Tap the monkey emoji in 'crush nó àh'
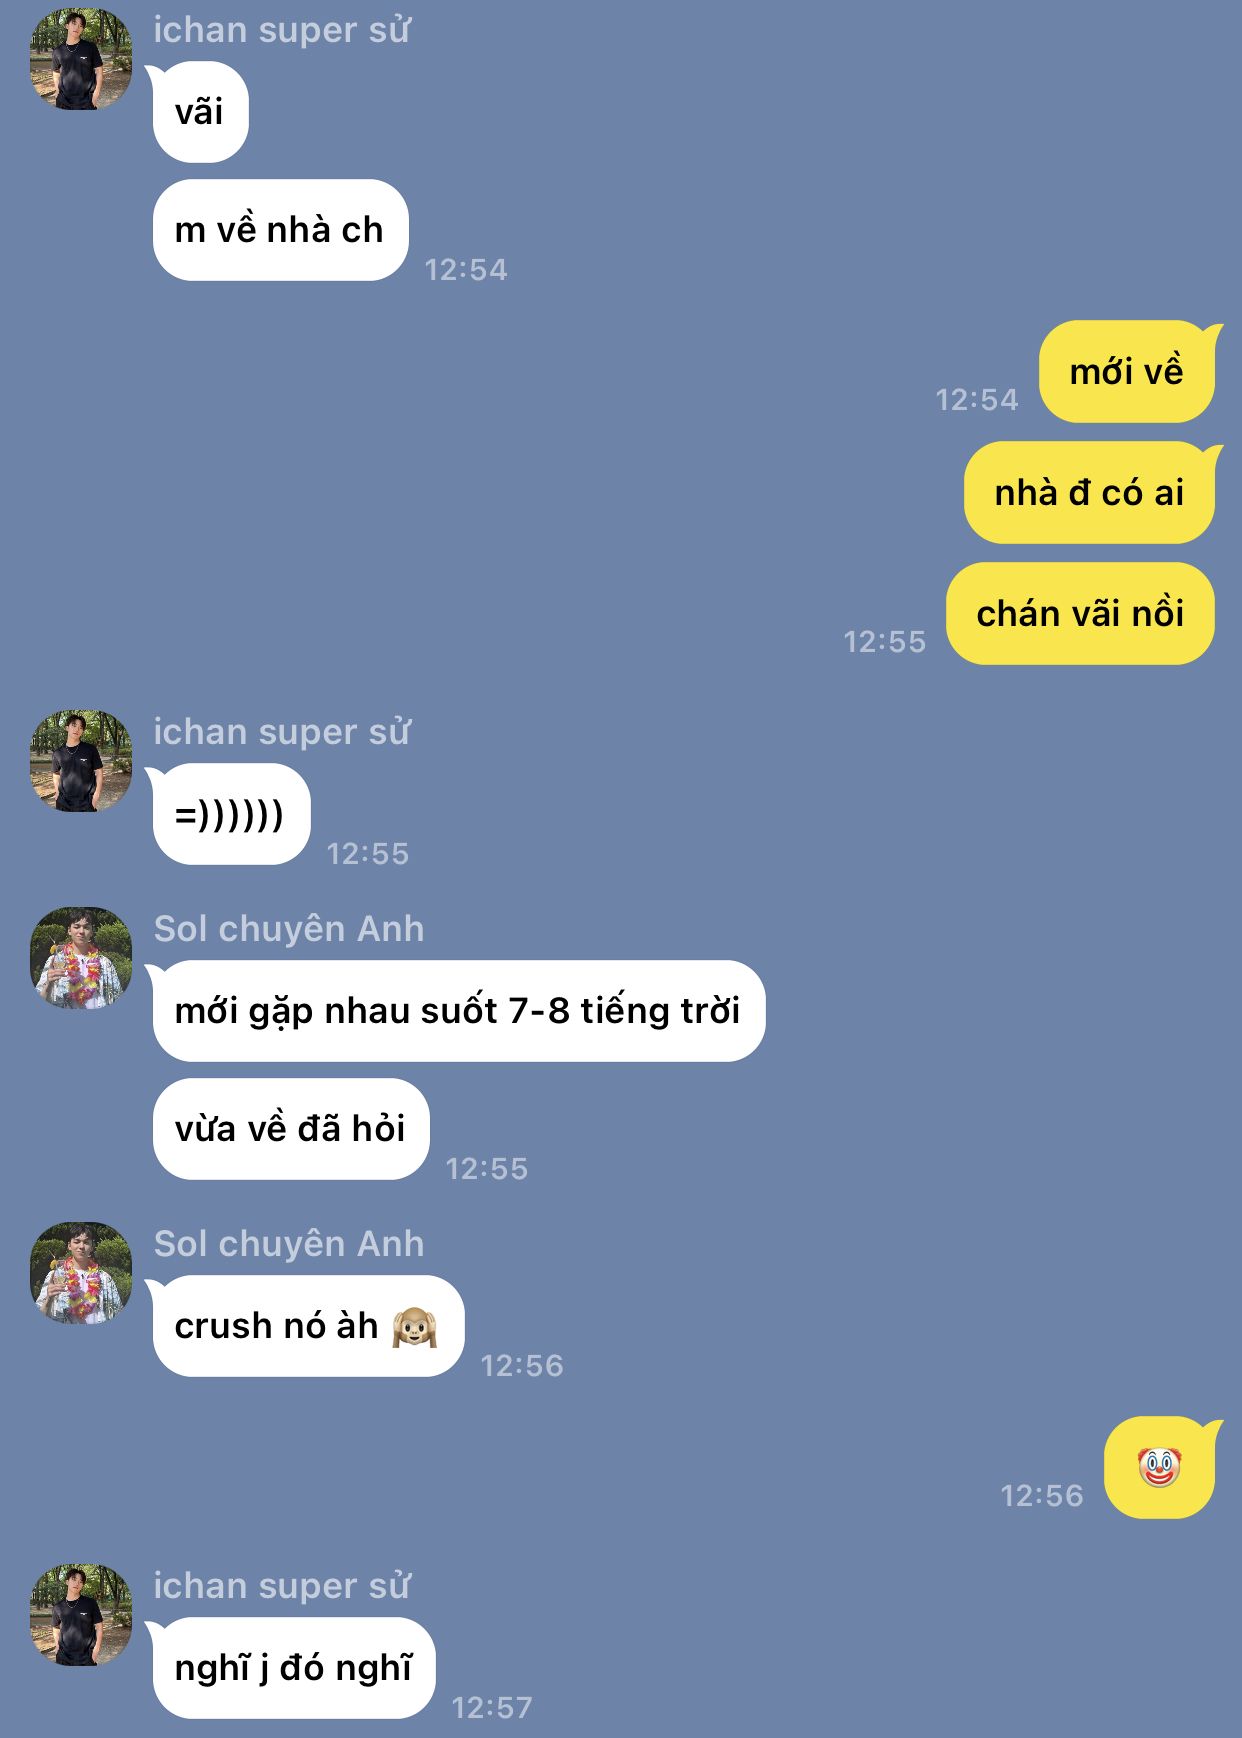 point(414,1326)
